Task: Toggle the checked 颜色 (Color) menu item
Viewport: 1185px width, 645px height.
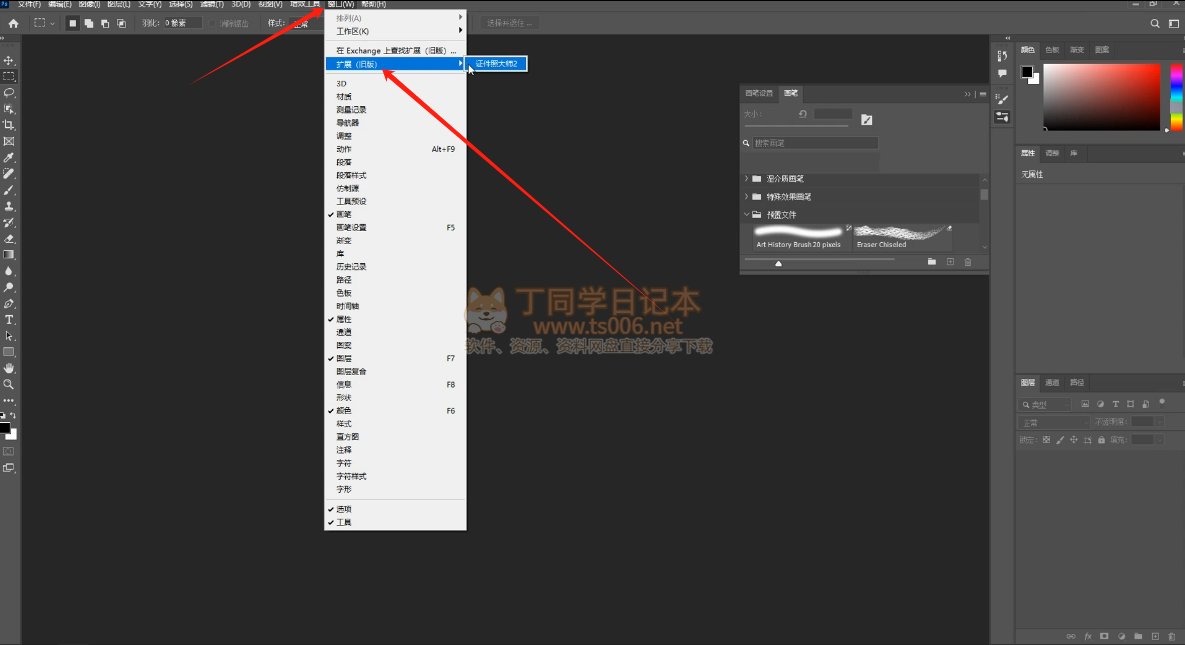Action: [344, 411]
